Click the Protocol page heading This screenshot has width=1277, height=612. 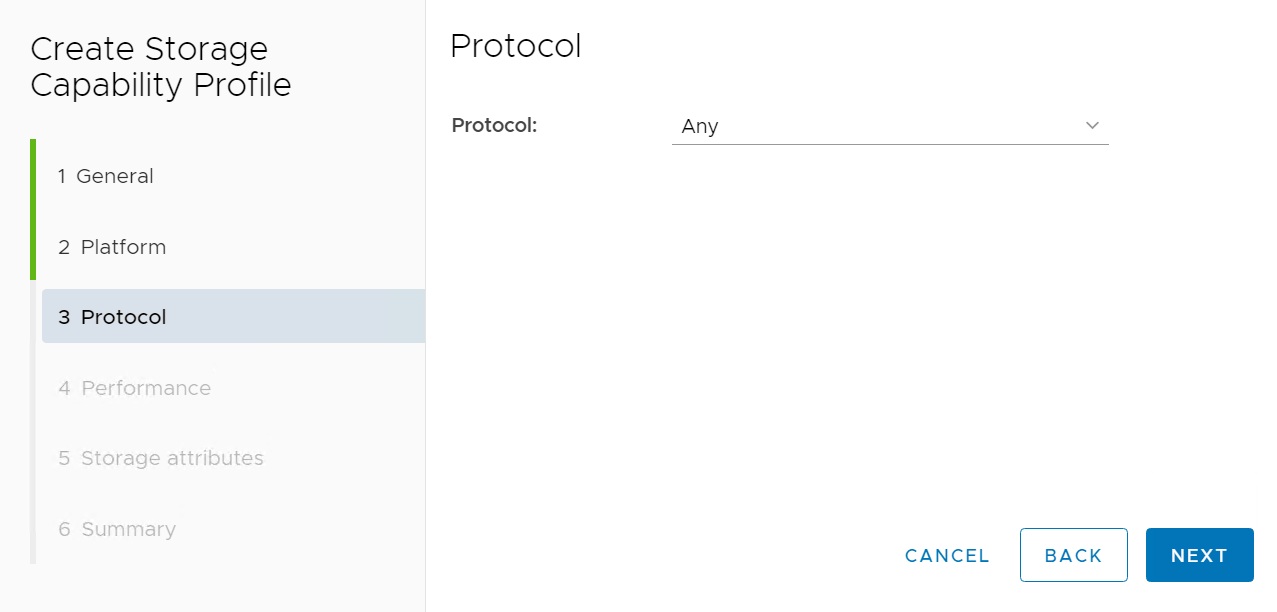coord(516,46)
